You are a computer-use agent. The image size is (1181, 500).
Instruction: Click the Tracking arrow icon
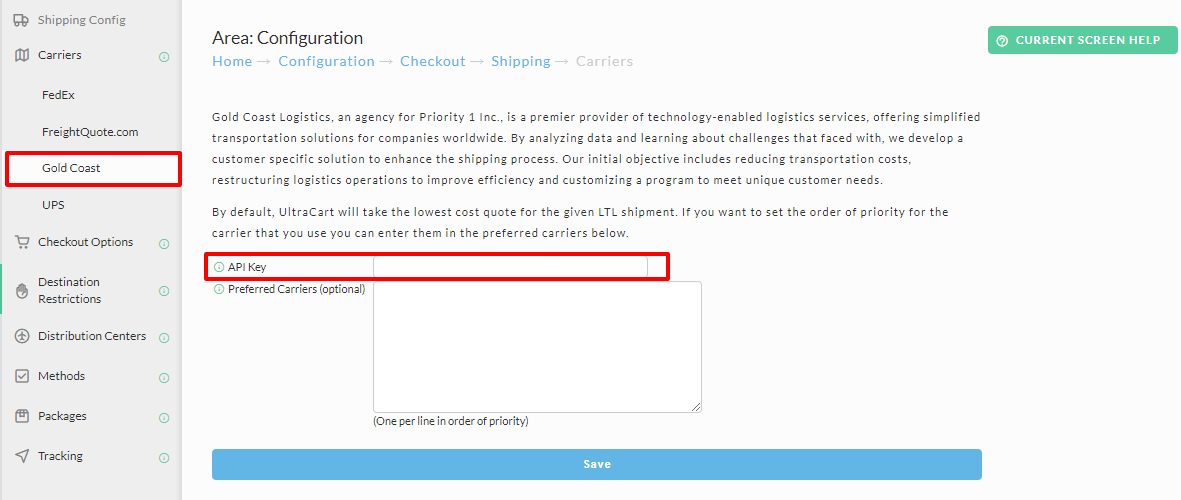22,456
